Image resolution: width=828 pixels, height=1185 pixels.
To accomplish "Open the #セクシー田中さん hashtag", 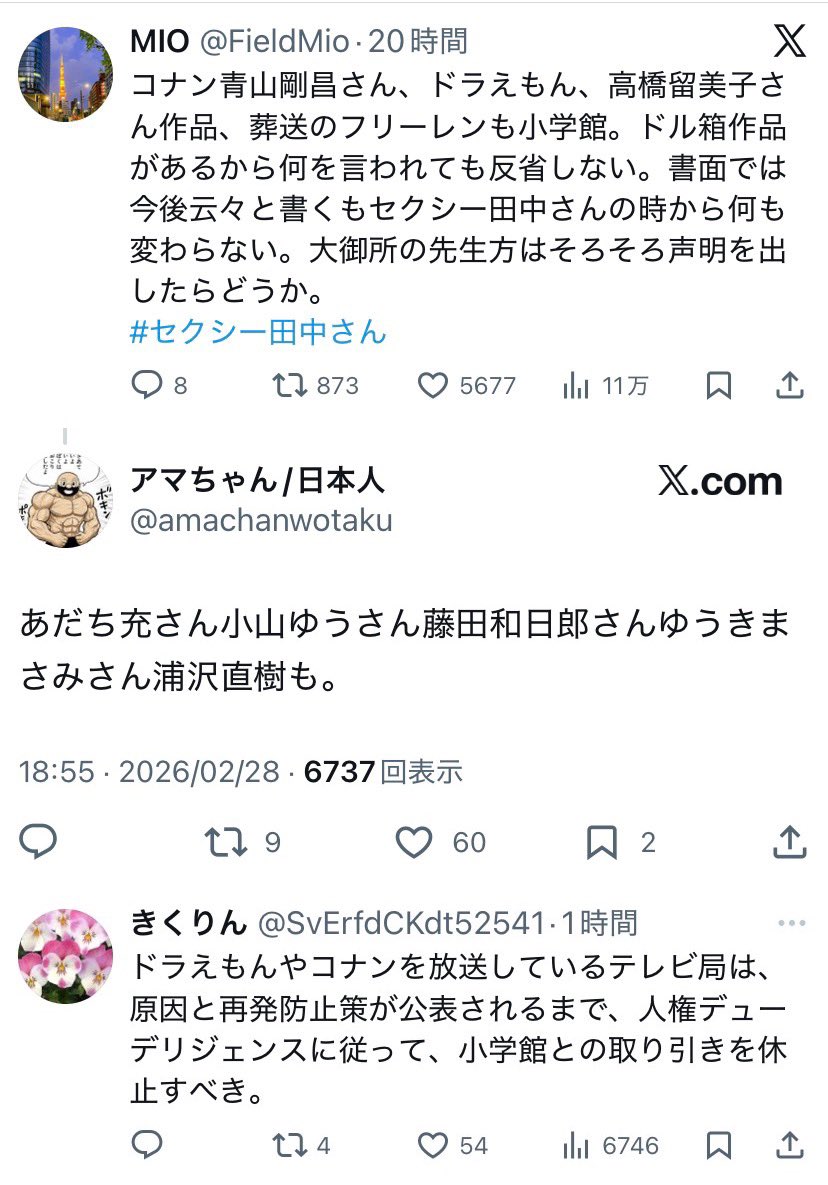I will click(x=258, y=332).
